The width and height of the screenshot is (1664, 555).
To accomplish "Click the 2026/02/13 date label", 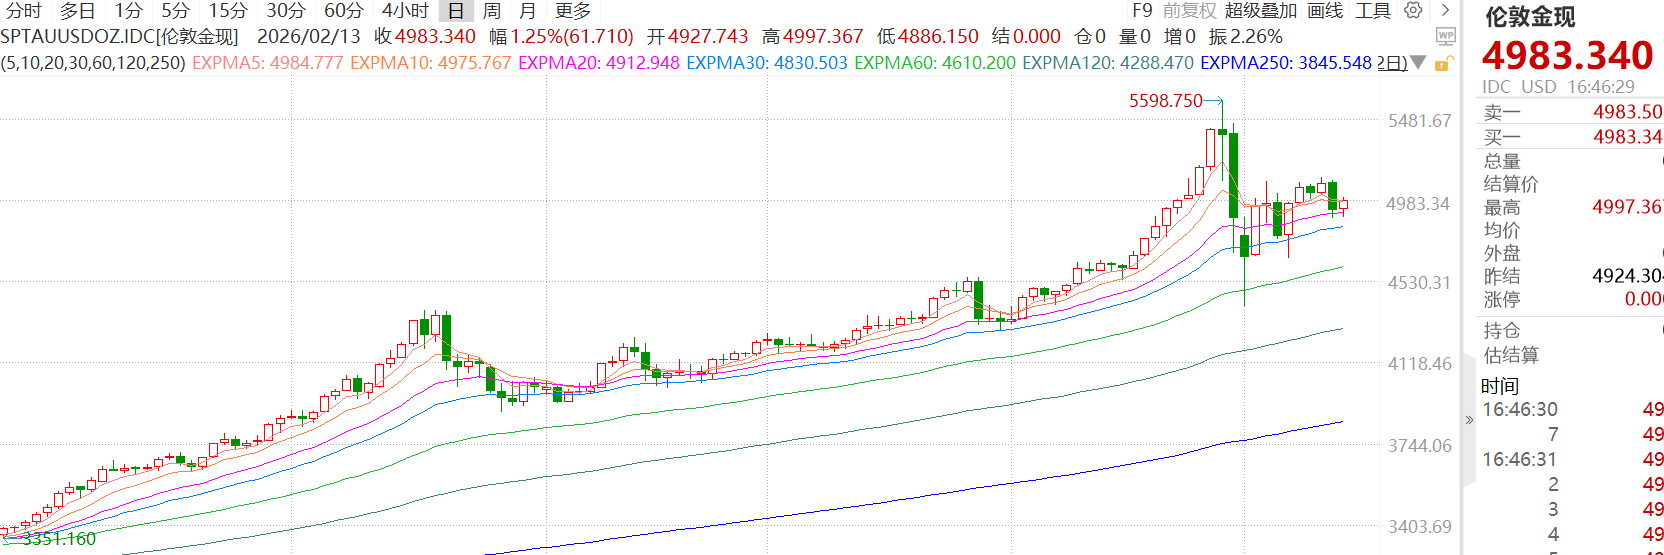I will coord(308,36).
